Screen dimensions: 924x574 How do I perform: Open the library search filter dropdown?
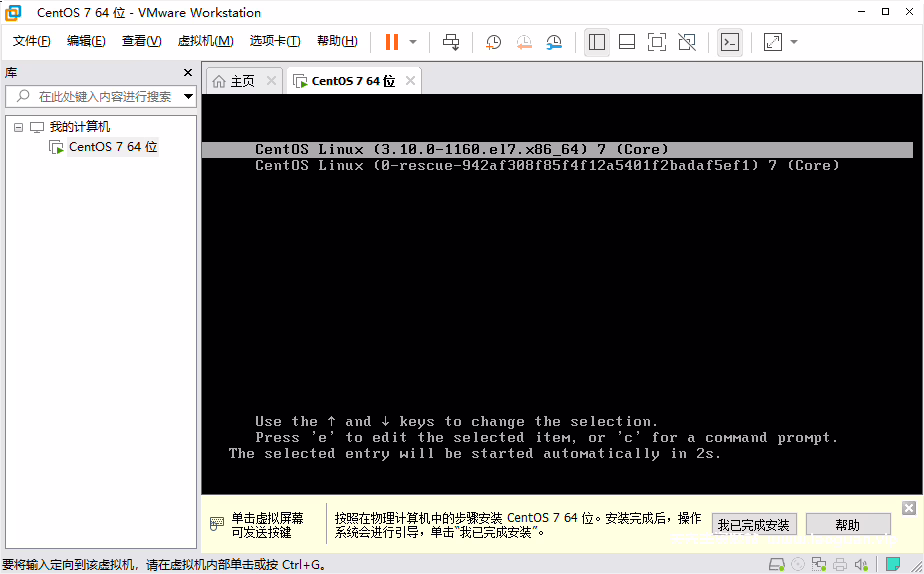(x=189, y=96)
